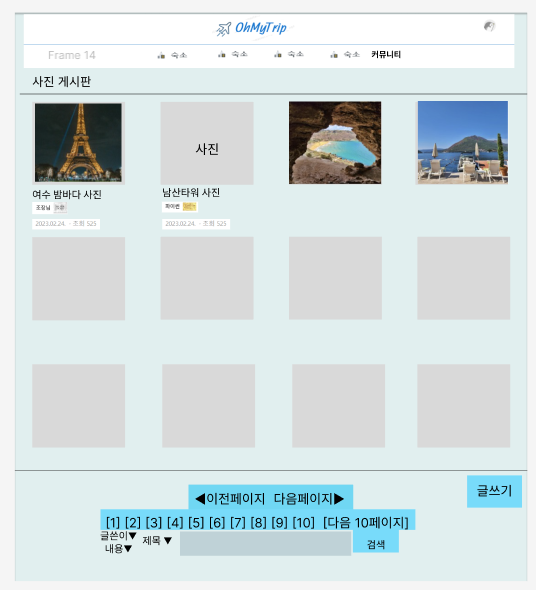Expand the 글쓴이▼ dropdown
The image size is (536, 590).
(x=118, y=535)
